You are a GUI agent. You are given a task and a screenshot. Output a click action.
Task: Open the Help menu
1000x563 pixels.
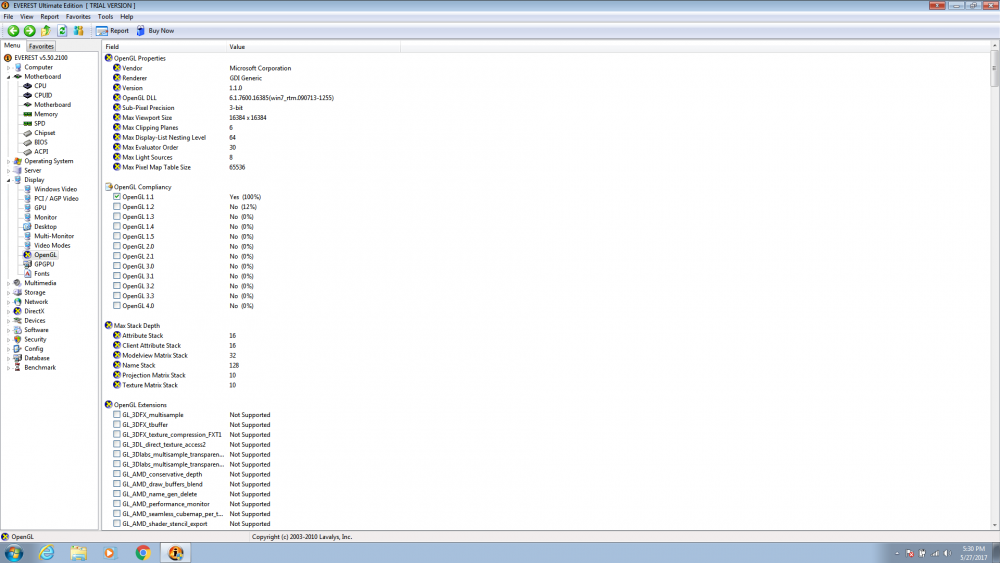[x=127, y=17]
